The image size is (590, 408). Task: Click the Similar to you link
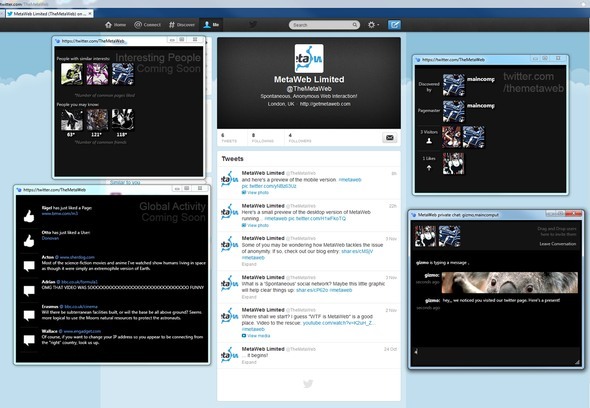125,182
